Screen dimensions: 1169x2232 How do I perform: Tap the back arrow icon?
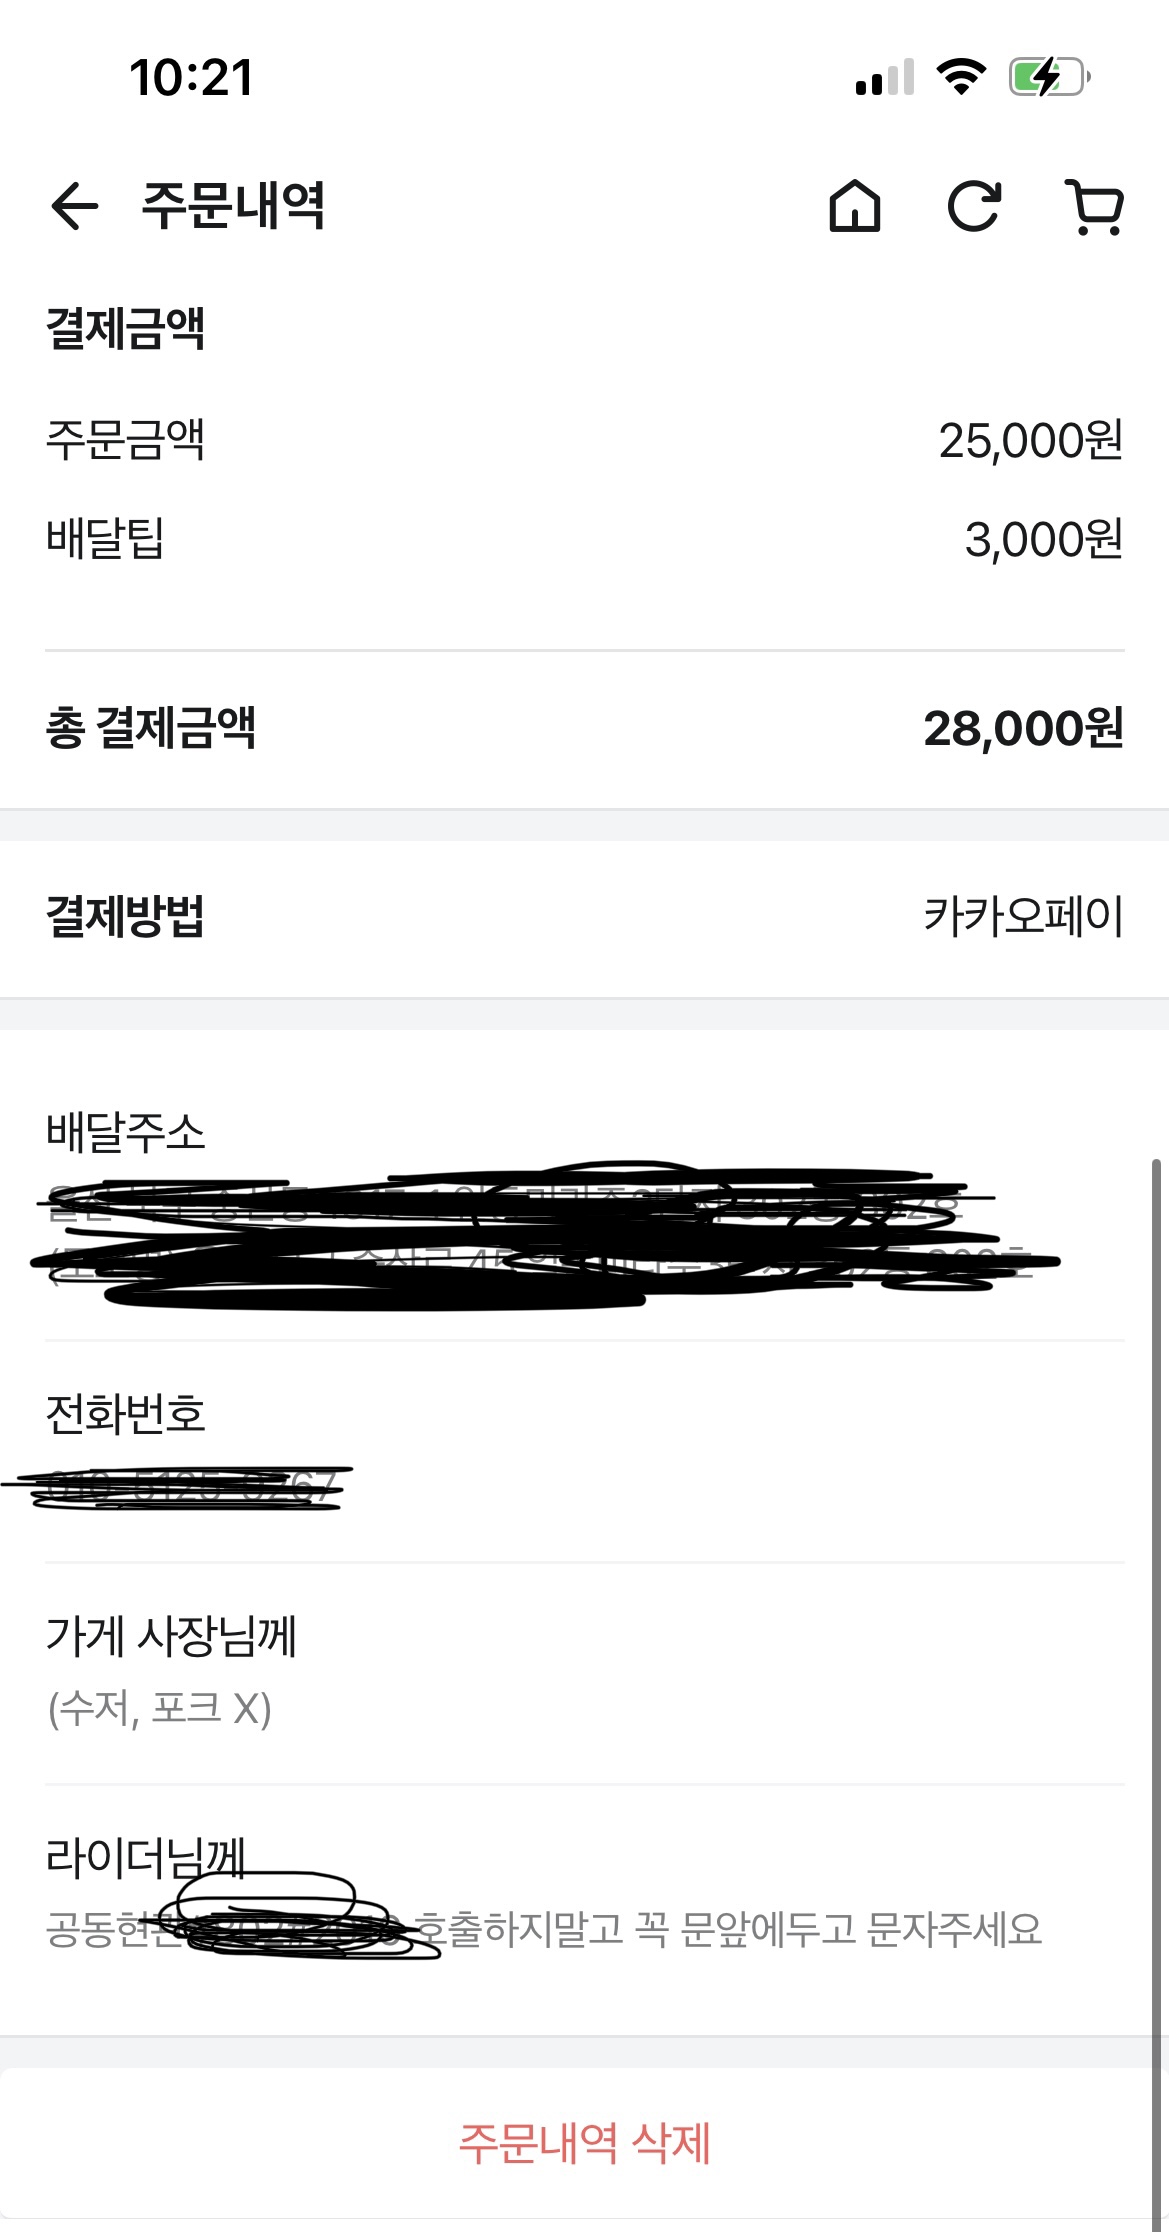(x=75, y=207)
